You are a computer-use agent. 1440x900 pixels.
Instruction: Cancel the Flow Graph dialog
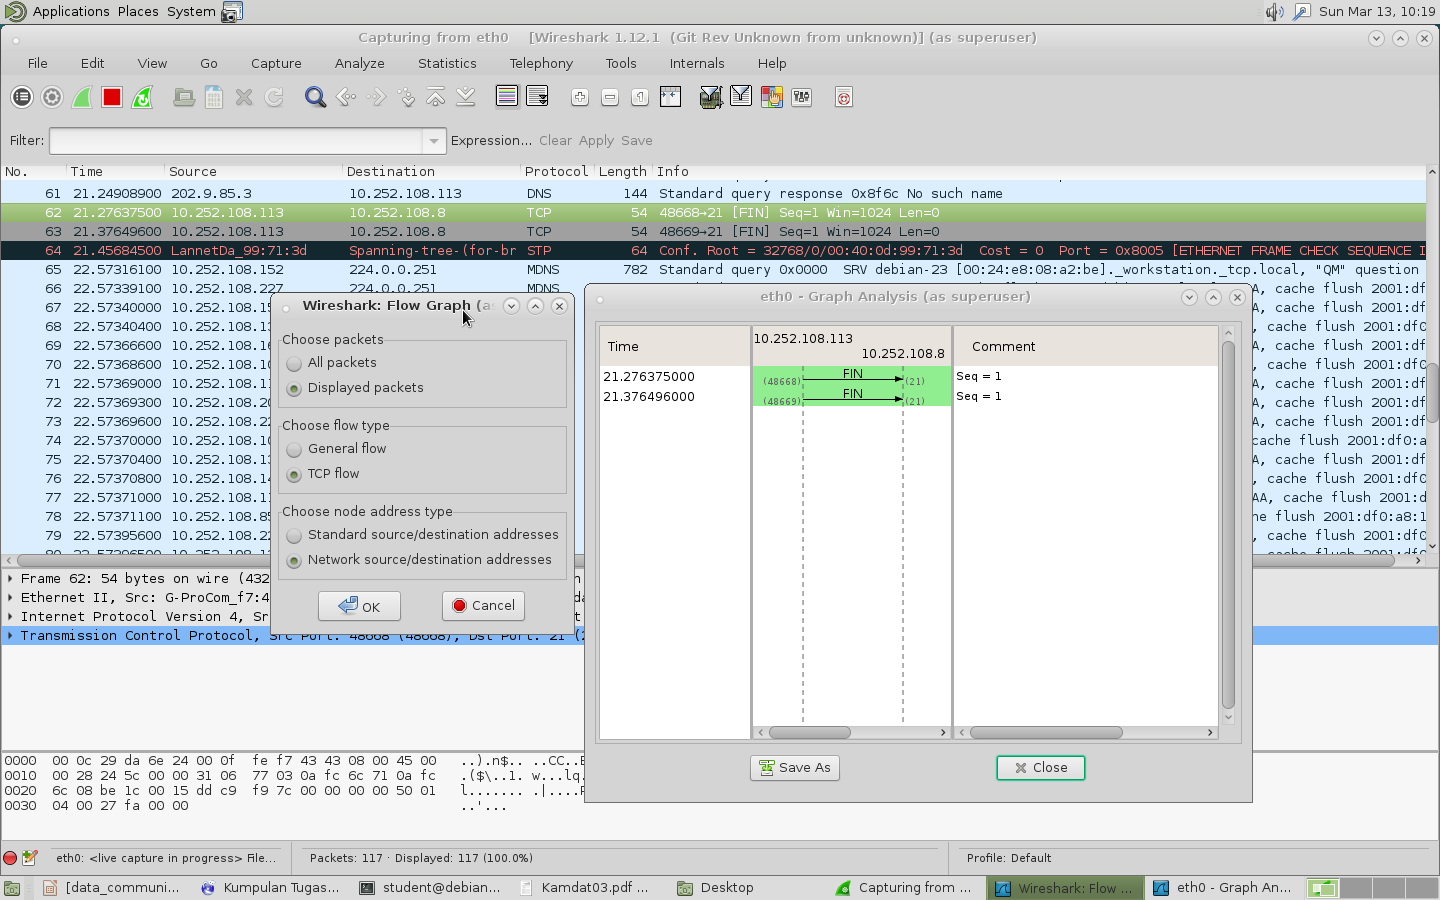pyautogui.click(x=483, y=606)
